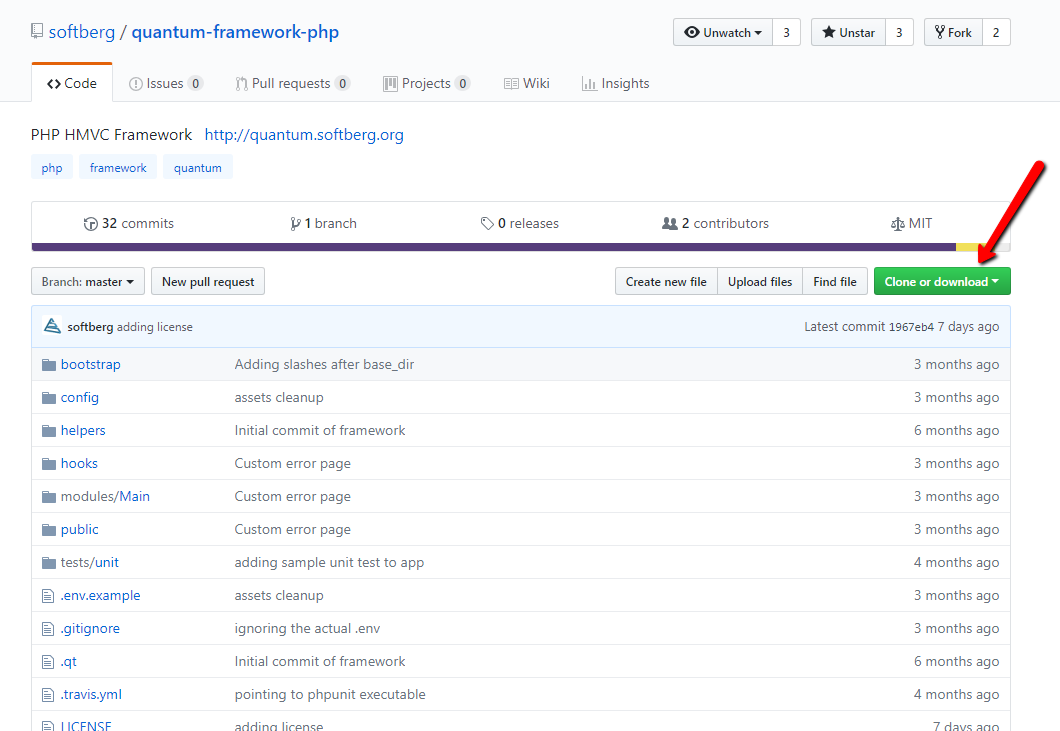Click the Find file button
The image size is (1060, 731).
[x=835, y=281]
